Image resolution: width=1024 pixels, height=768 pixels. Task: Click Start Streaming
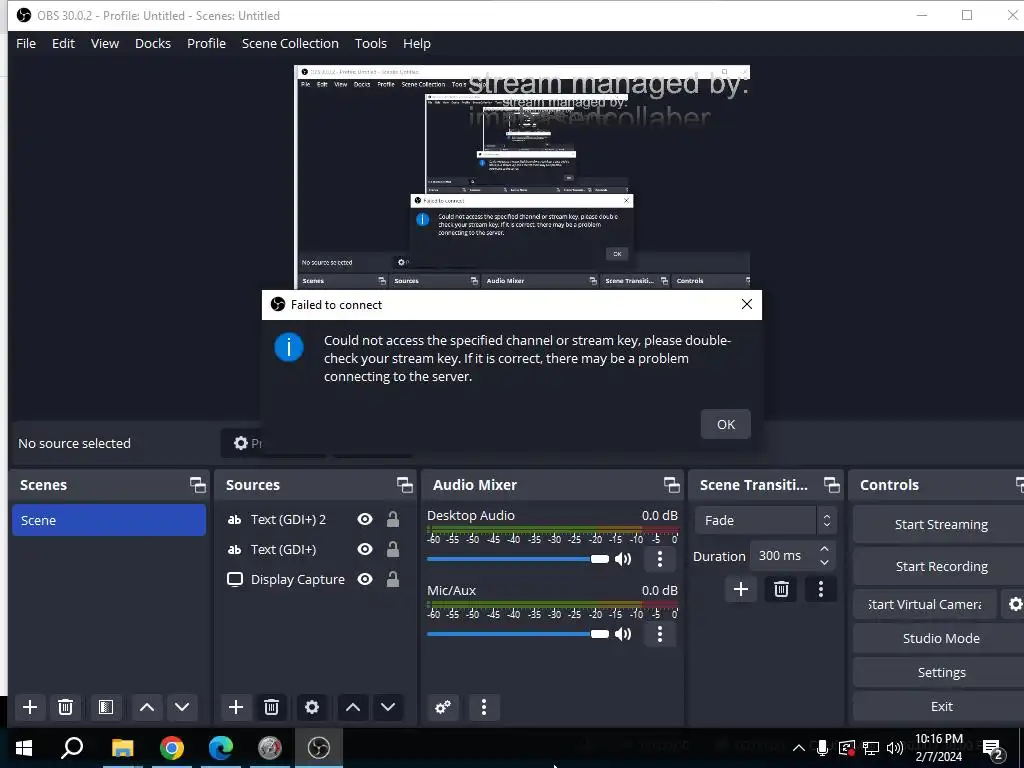pos(940,524)
